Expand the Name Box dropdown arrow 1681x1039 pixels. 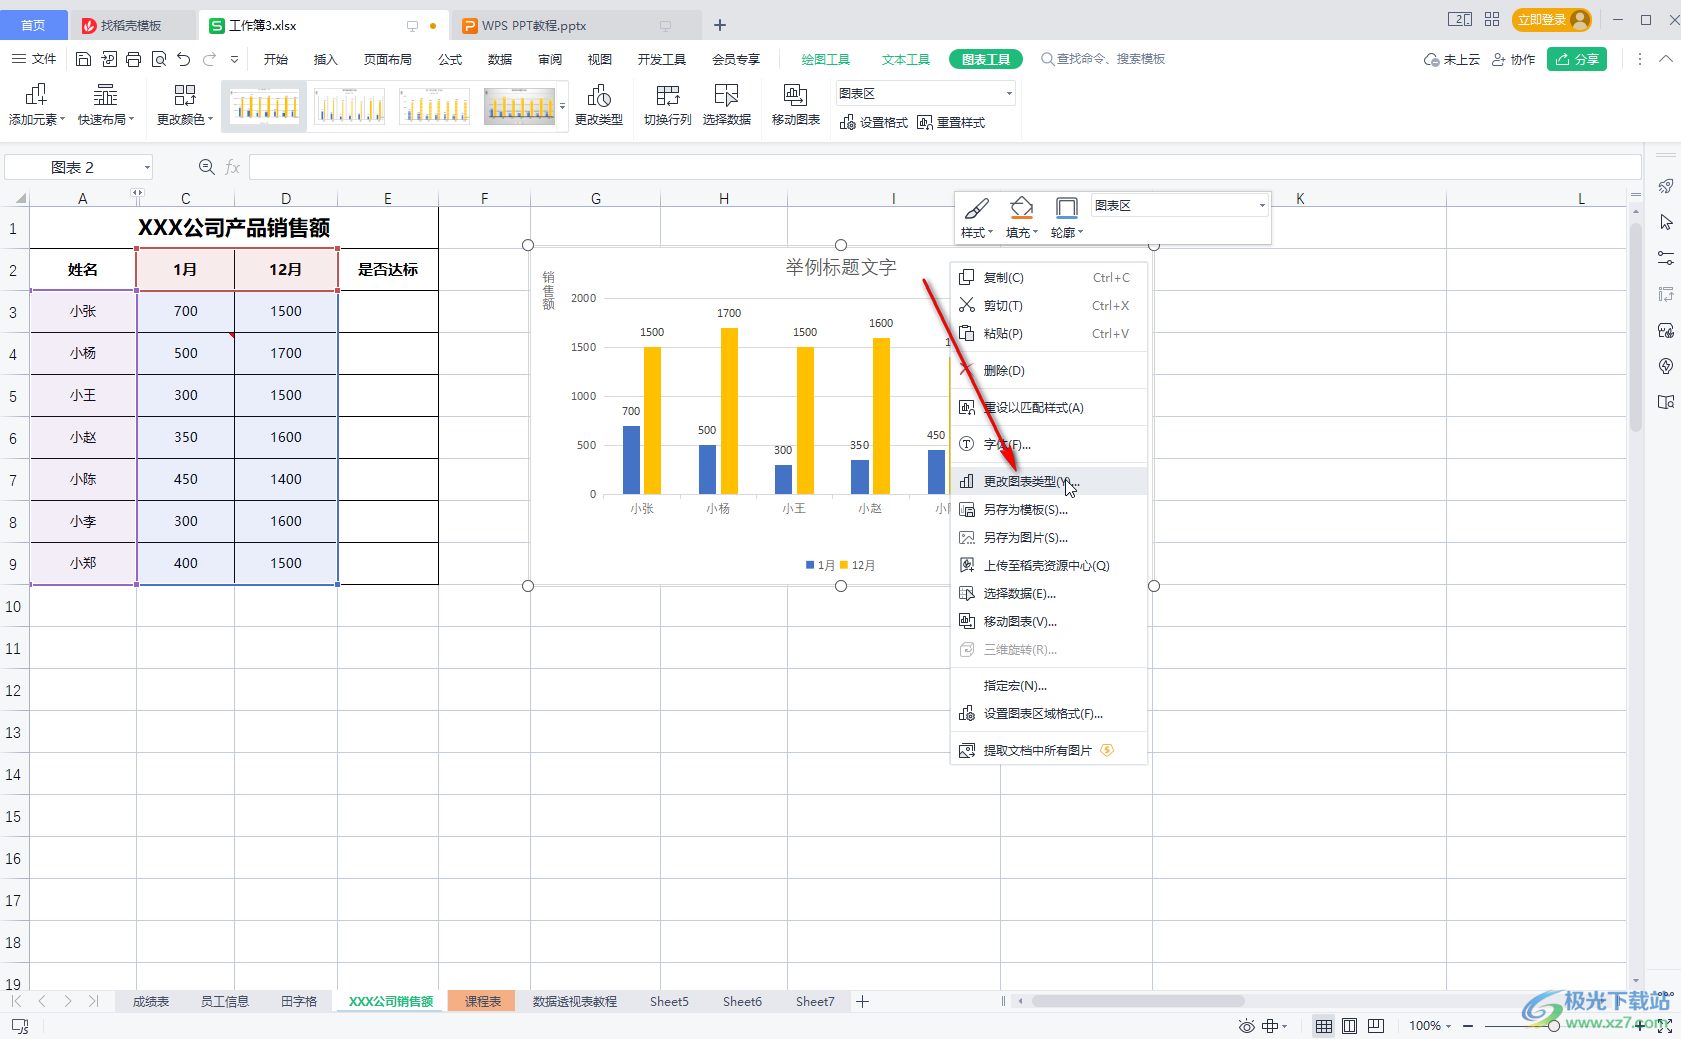pyautogui.click(x=147, y=168)
